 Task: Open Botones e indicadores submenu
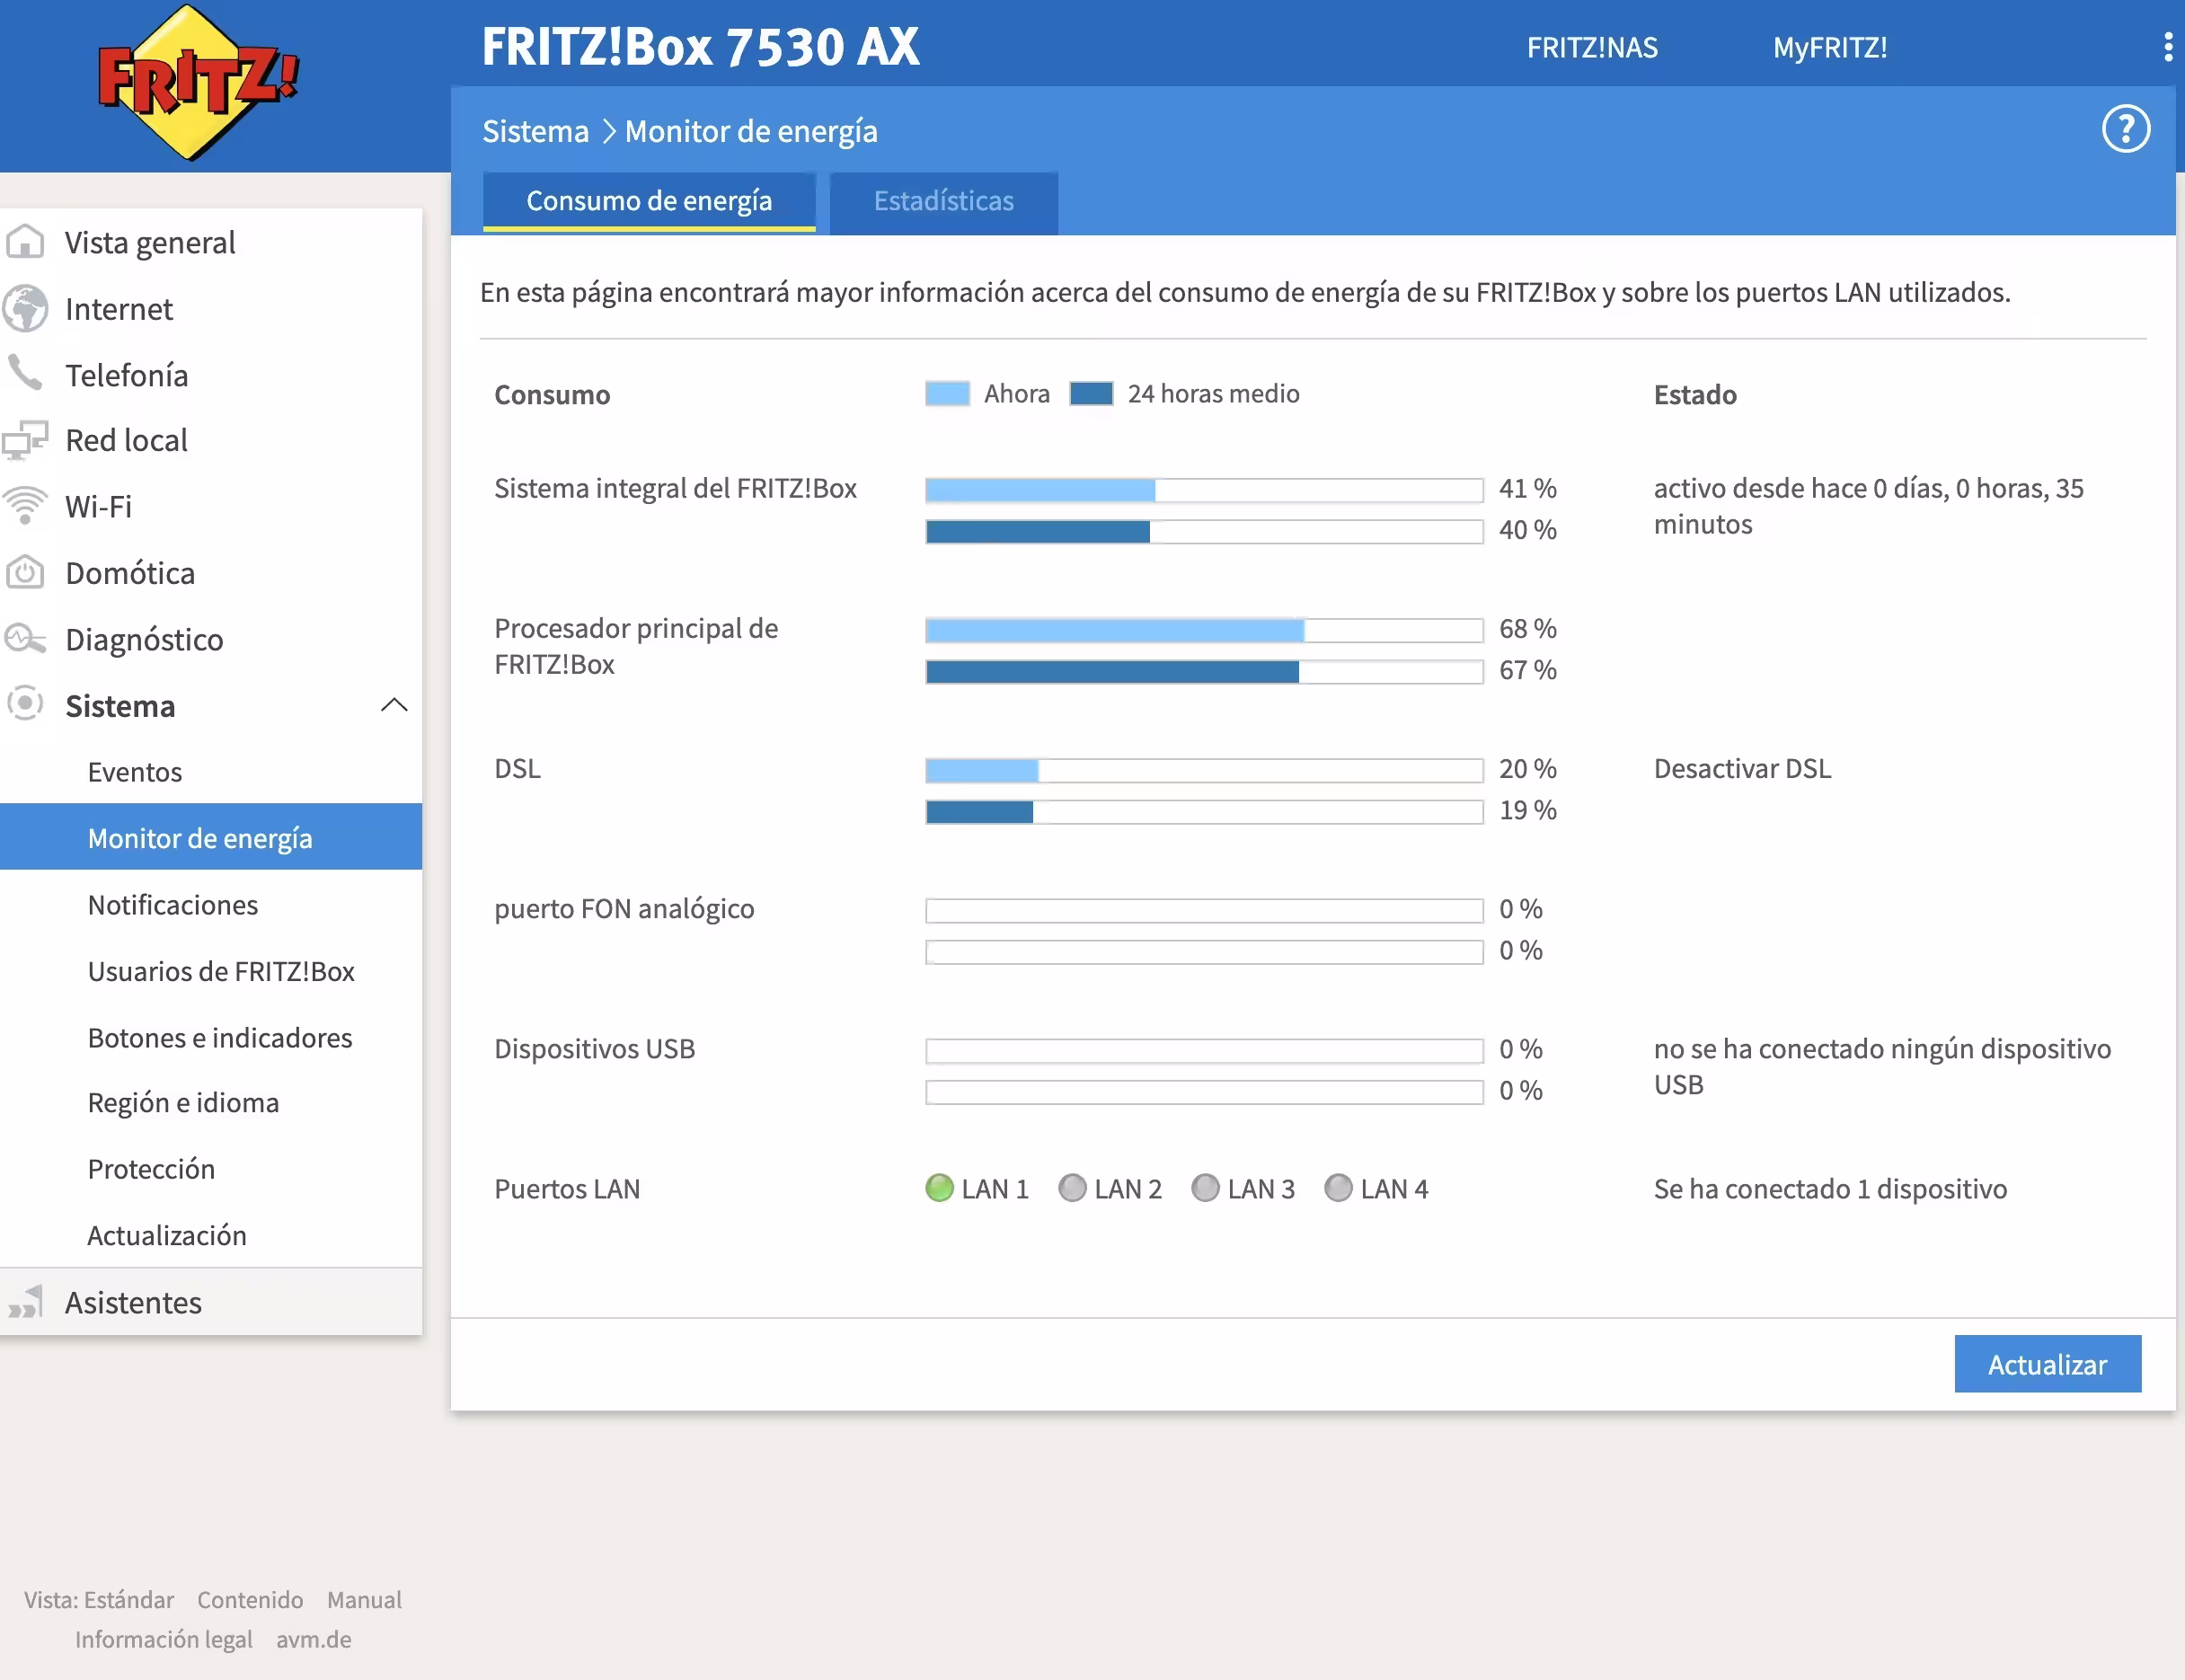click(x=211, y=1037)
